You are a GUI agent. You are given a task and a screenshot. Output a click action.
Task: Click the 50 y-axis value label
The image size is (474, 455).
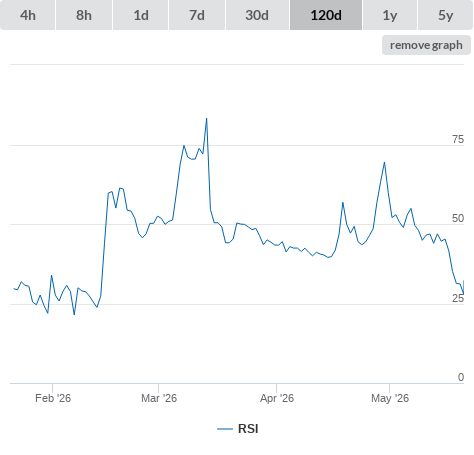458,218
